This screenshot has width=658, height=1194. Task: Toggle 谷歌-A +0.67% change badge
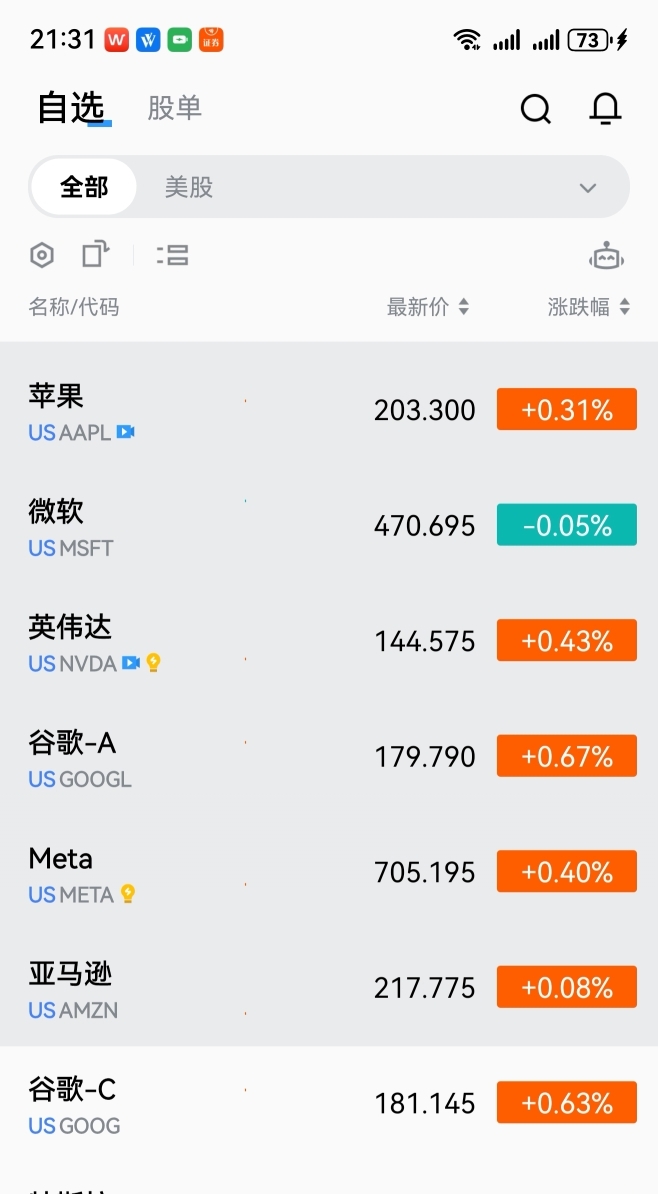pos(567,756)
